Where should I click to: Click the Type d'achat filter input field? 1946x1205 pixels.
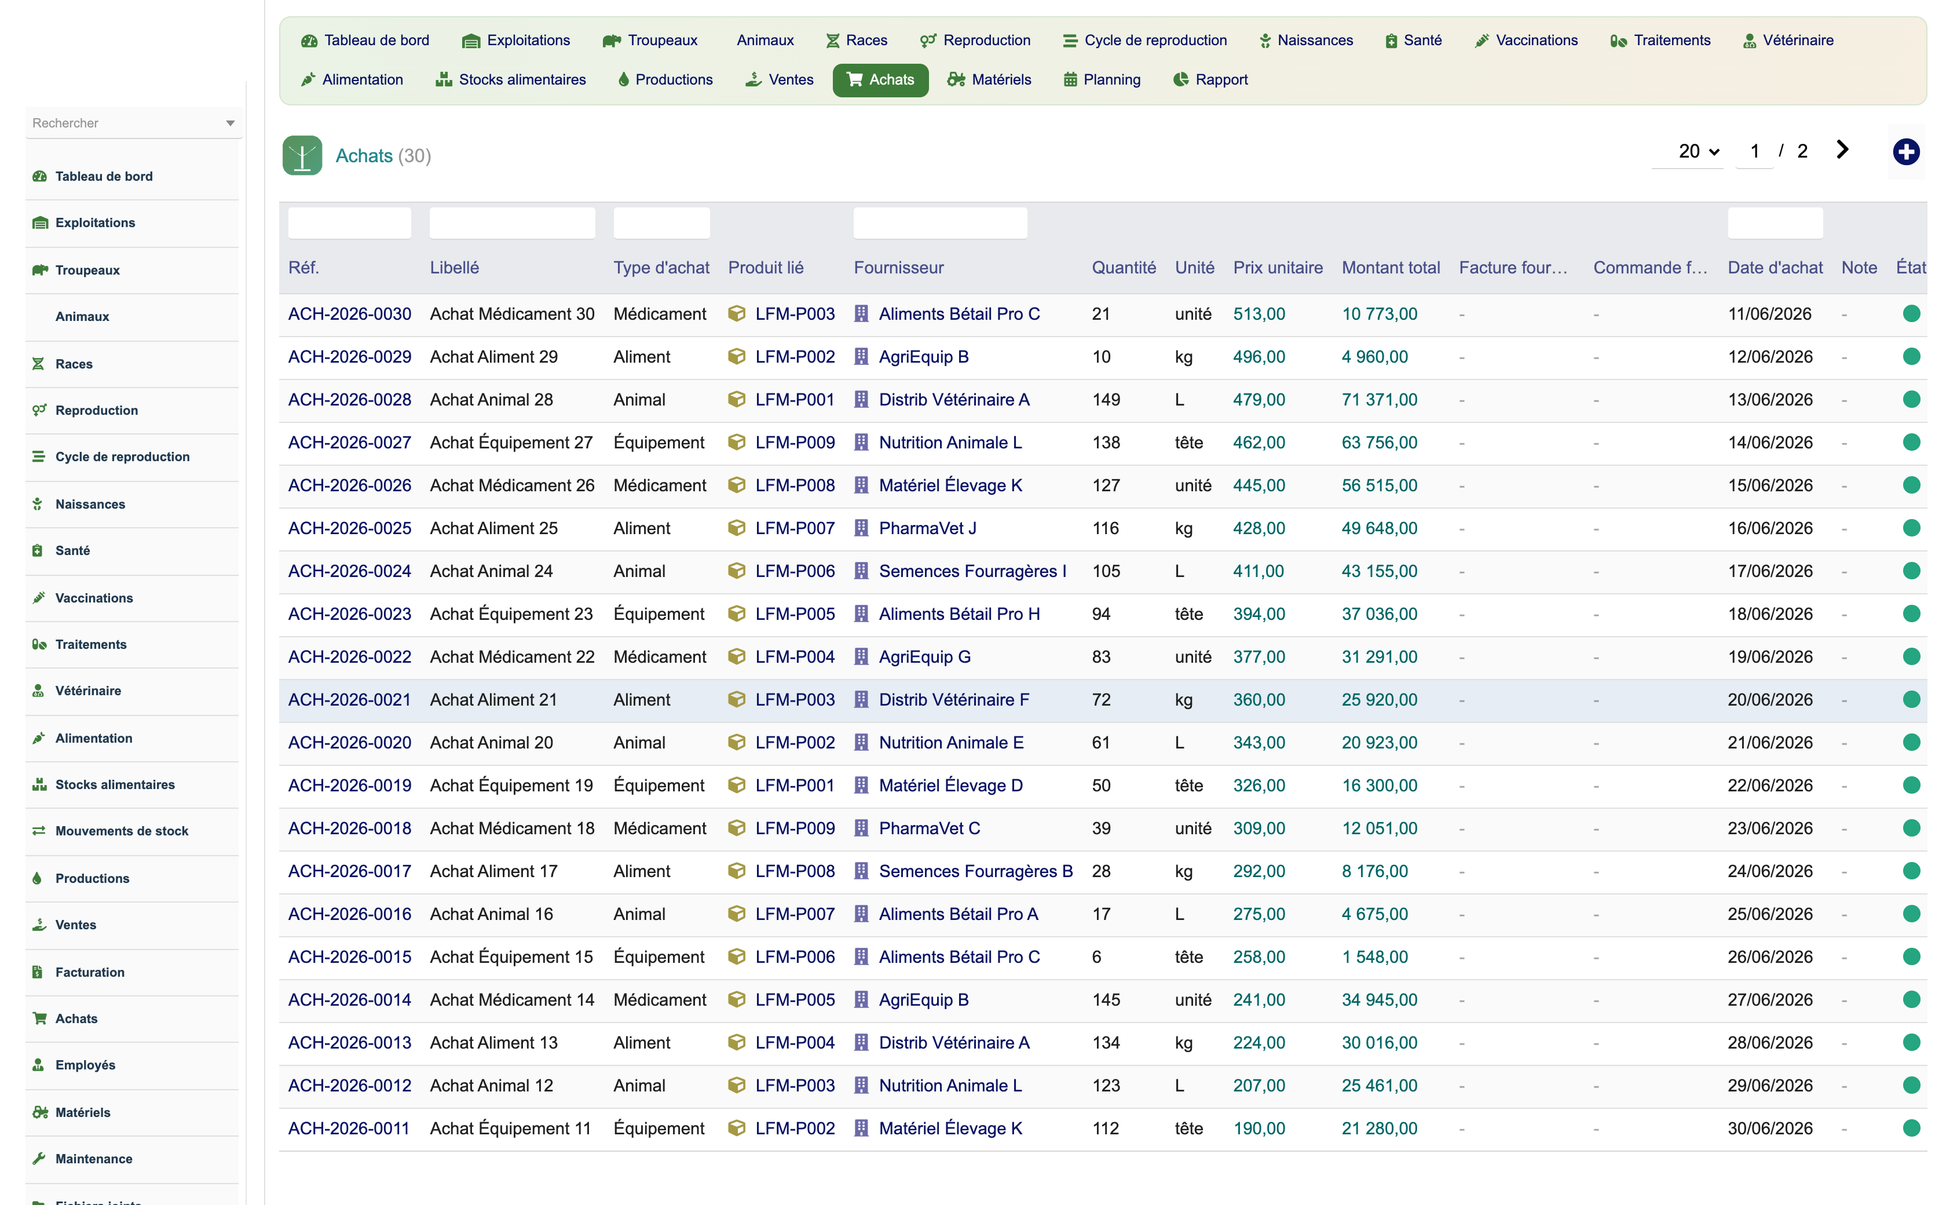click(x=661, y=223)
